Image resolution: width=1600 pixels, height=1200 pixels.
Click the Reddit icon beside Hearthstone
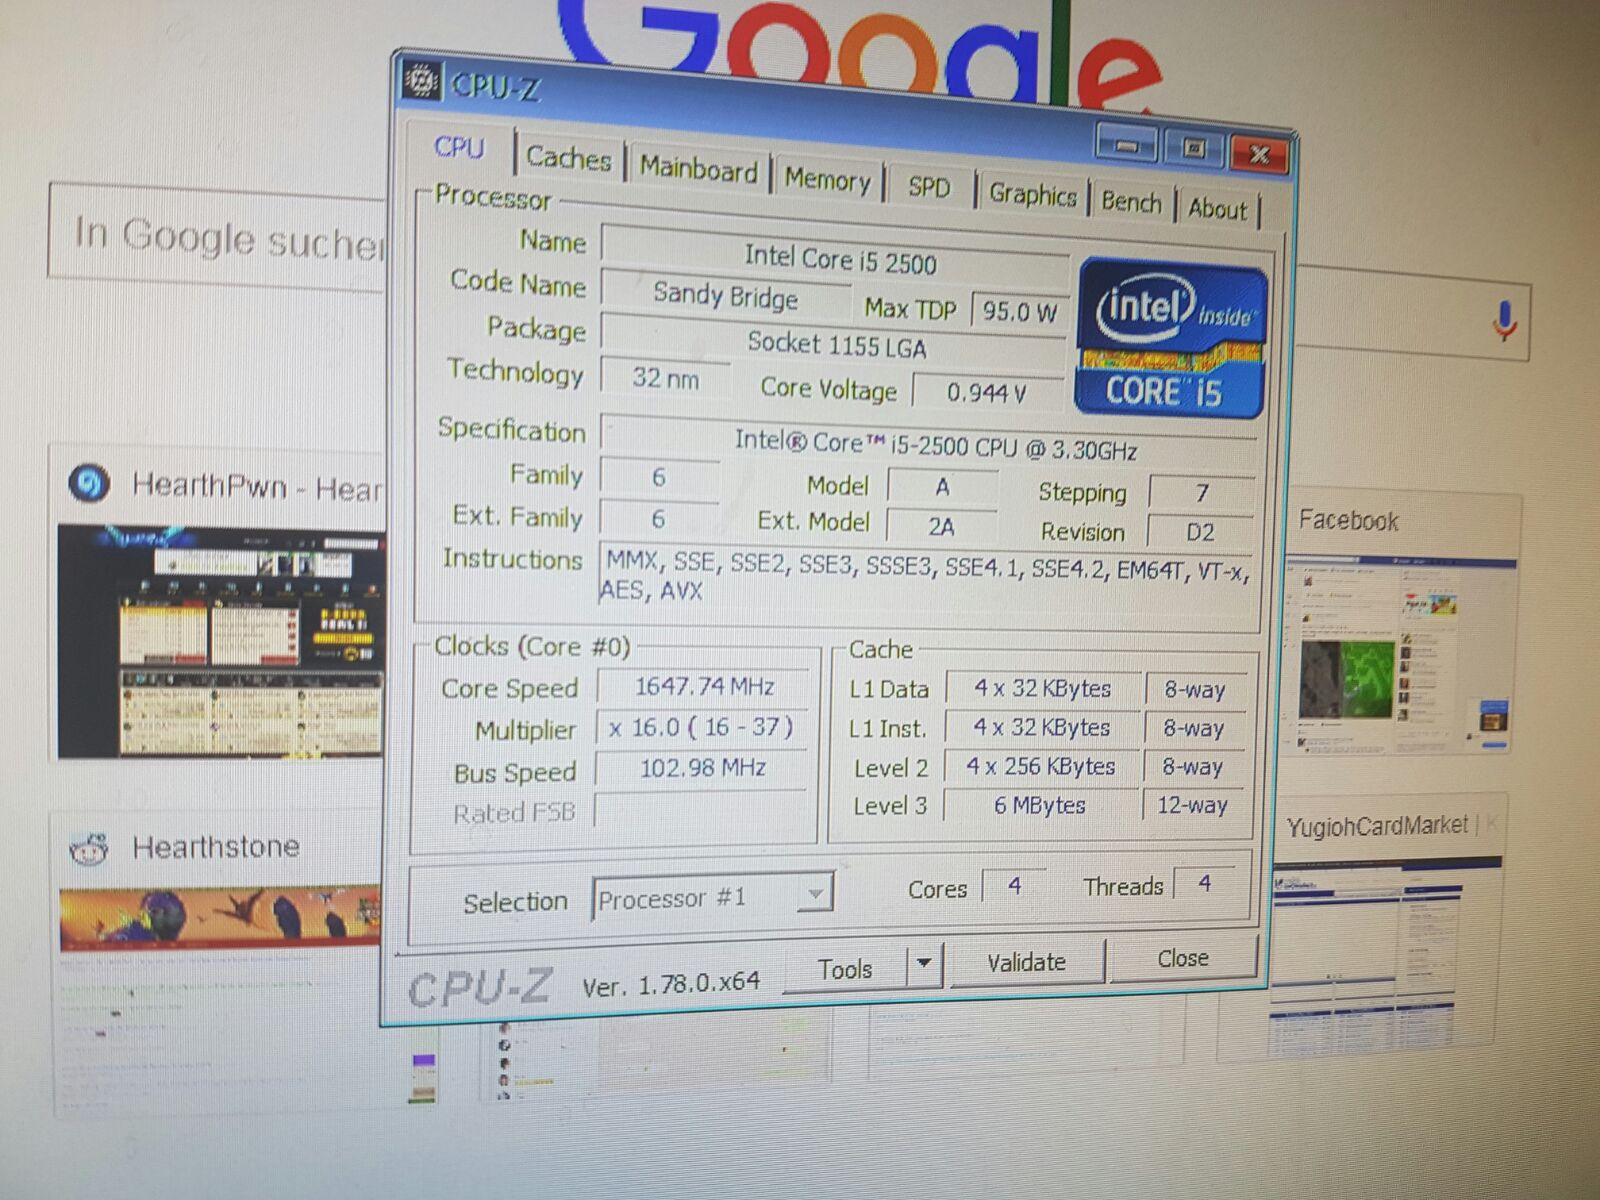point(88,847)
